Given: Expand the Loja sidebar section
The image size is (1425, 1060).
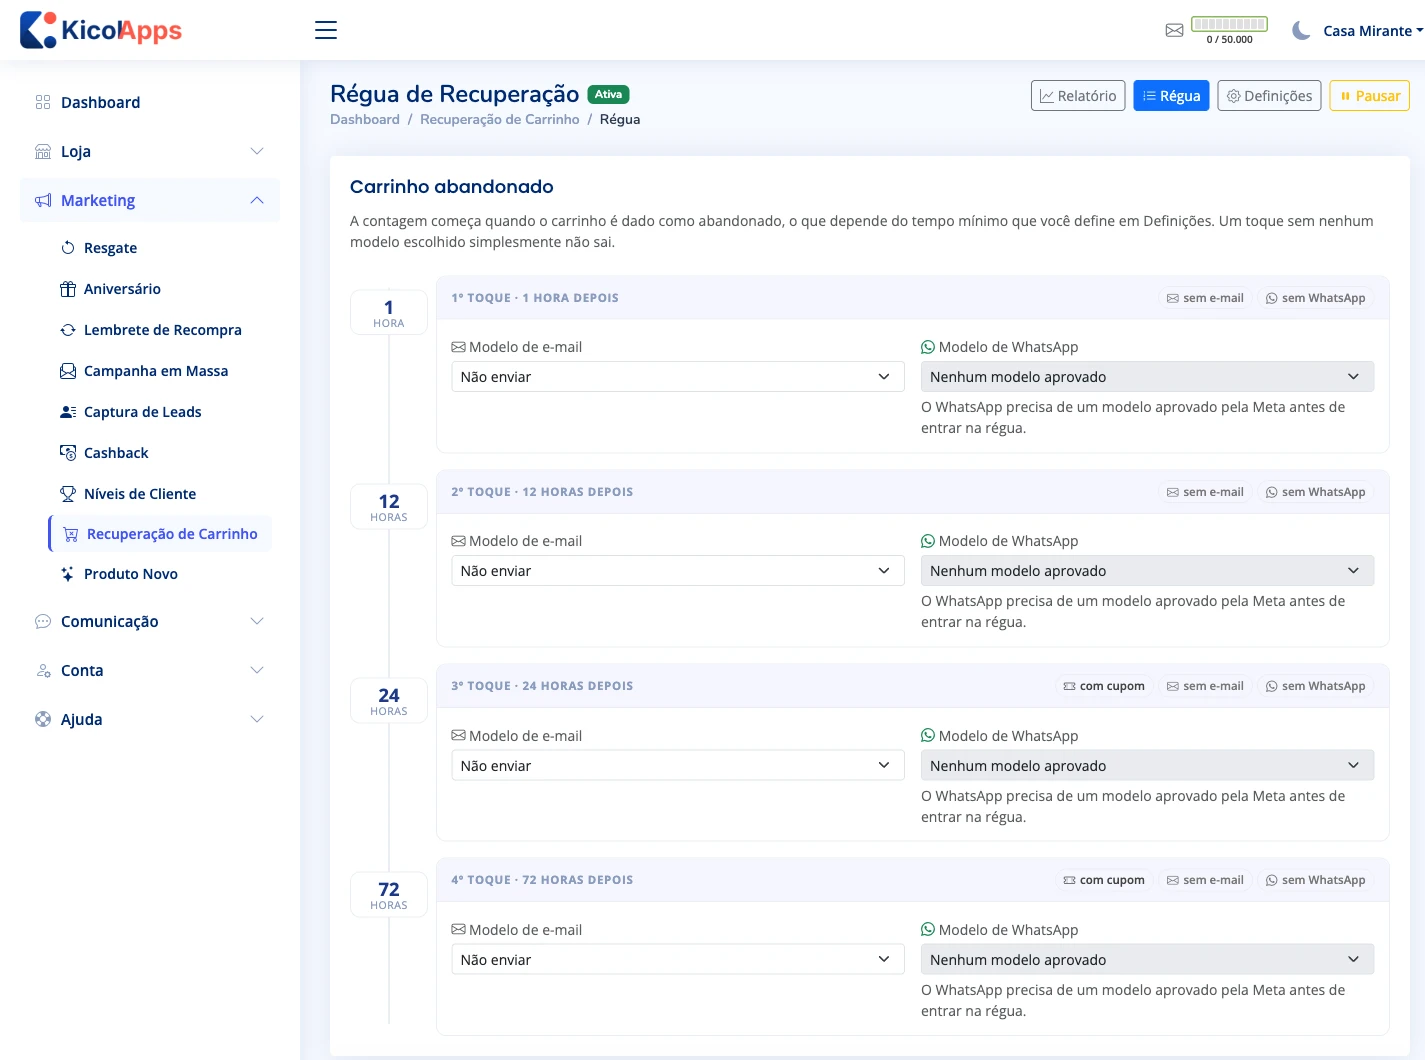Looking at the screenshot, I should pos(150,151).
